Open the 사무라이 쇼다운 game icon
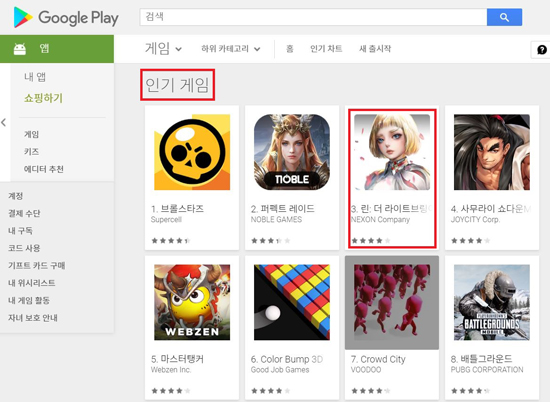The height and width of the screenshot is (402, 550). tap(492, 152)
